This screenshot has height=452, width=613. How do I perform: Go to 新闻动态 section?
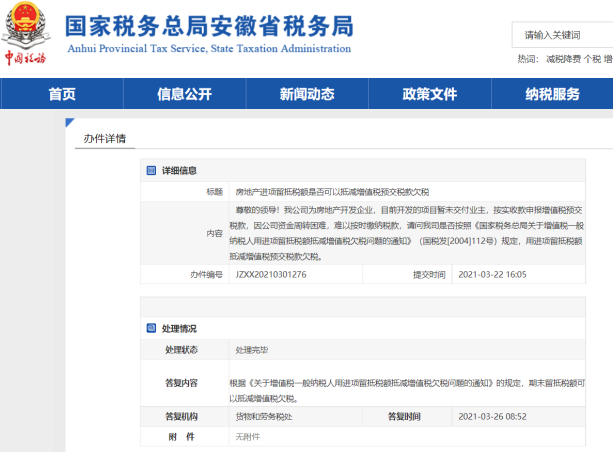(307, 94)
